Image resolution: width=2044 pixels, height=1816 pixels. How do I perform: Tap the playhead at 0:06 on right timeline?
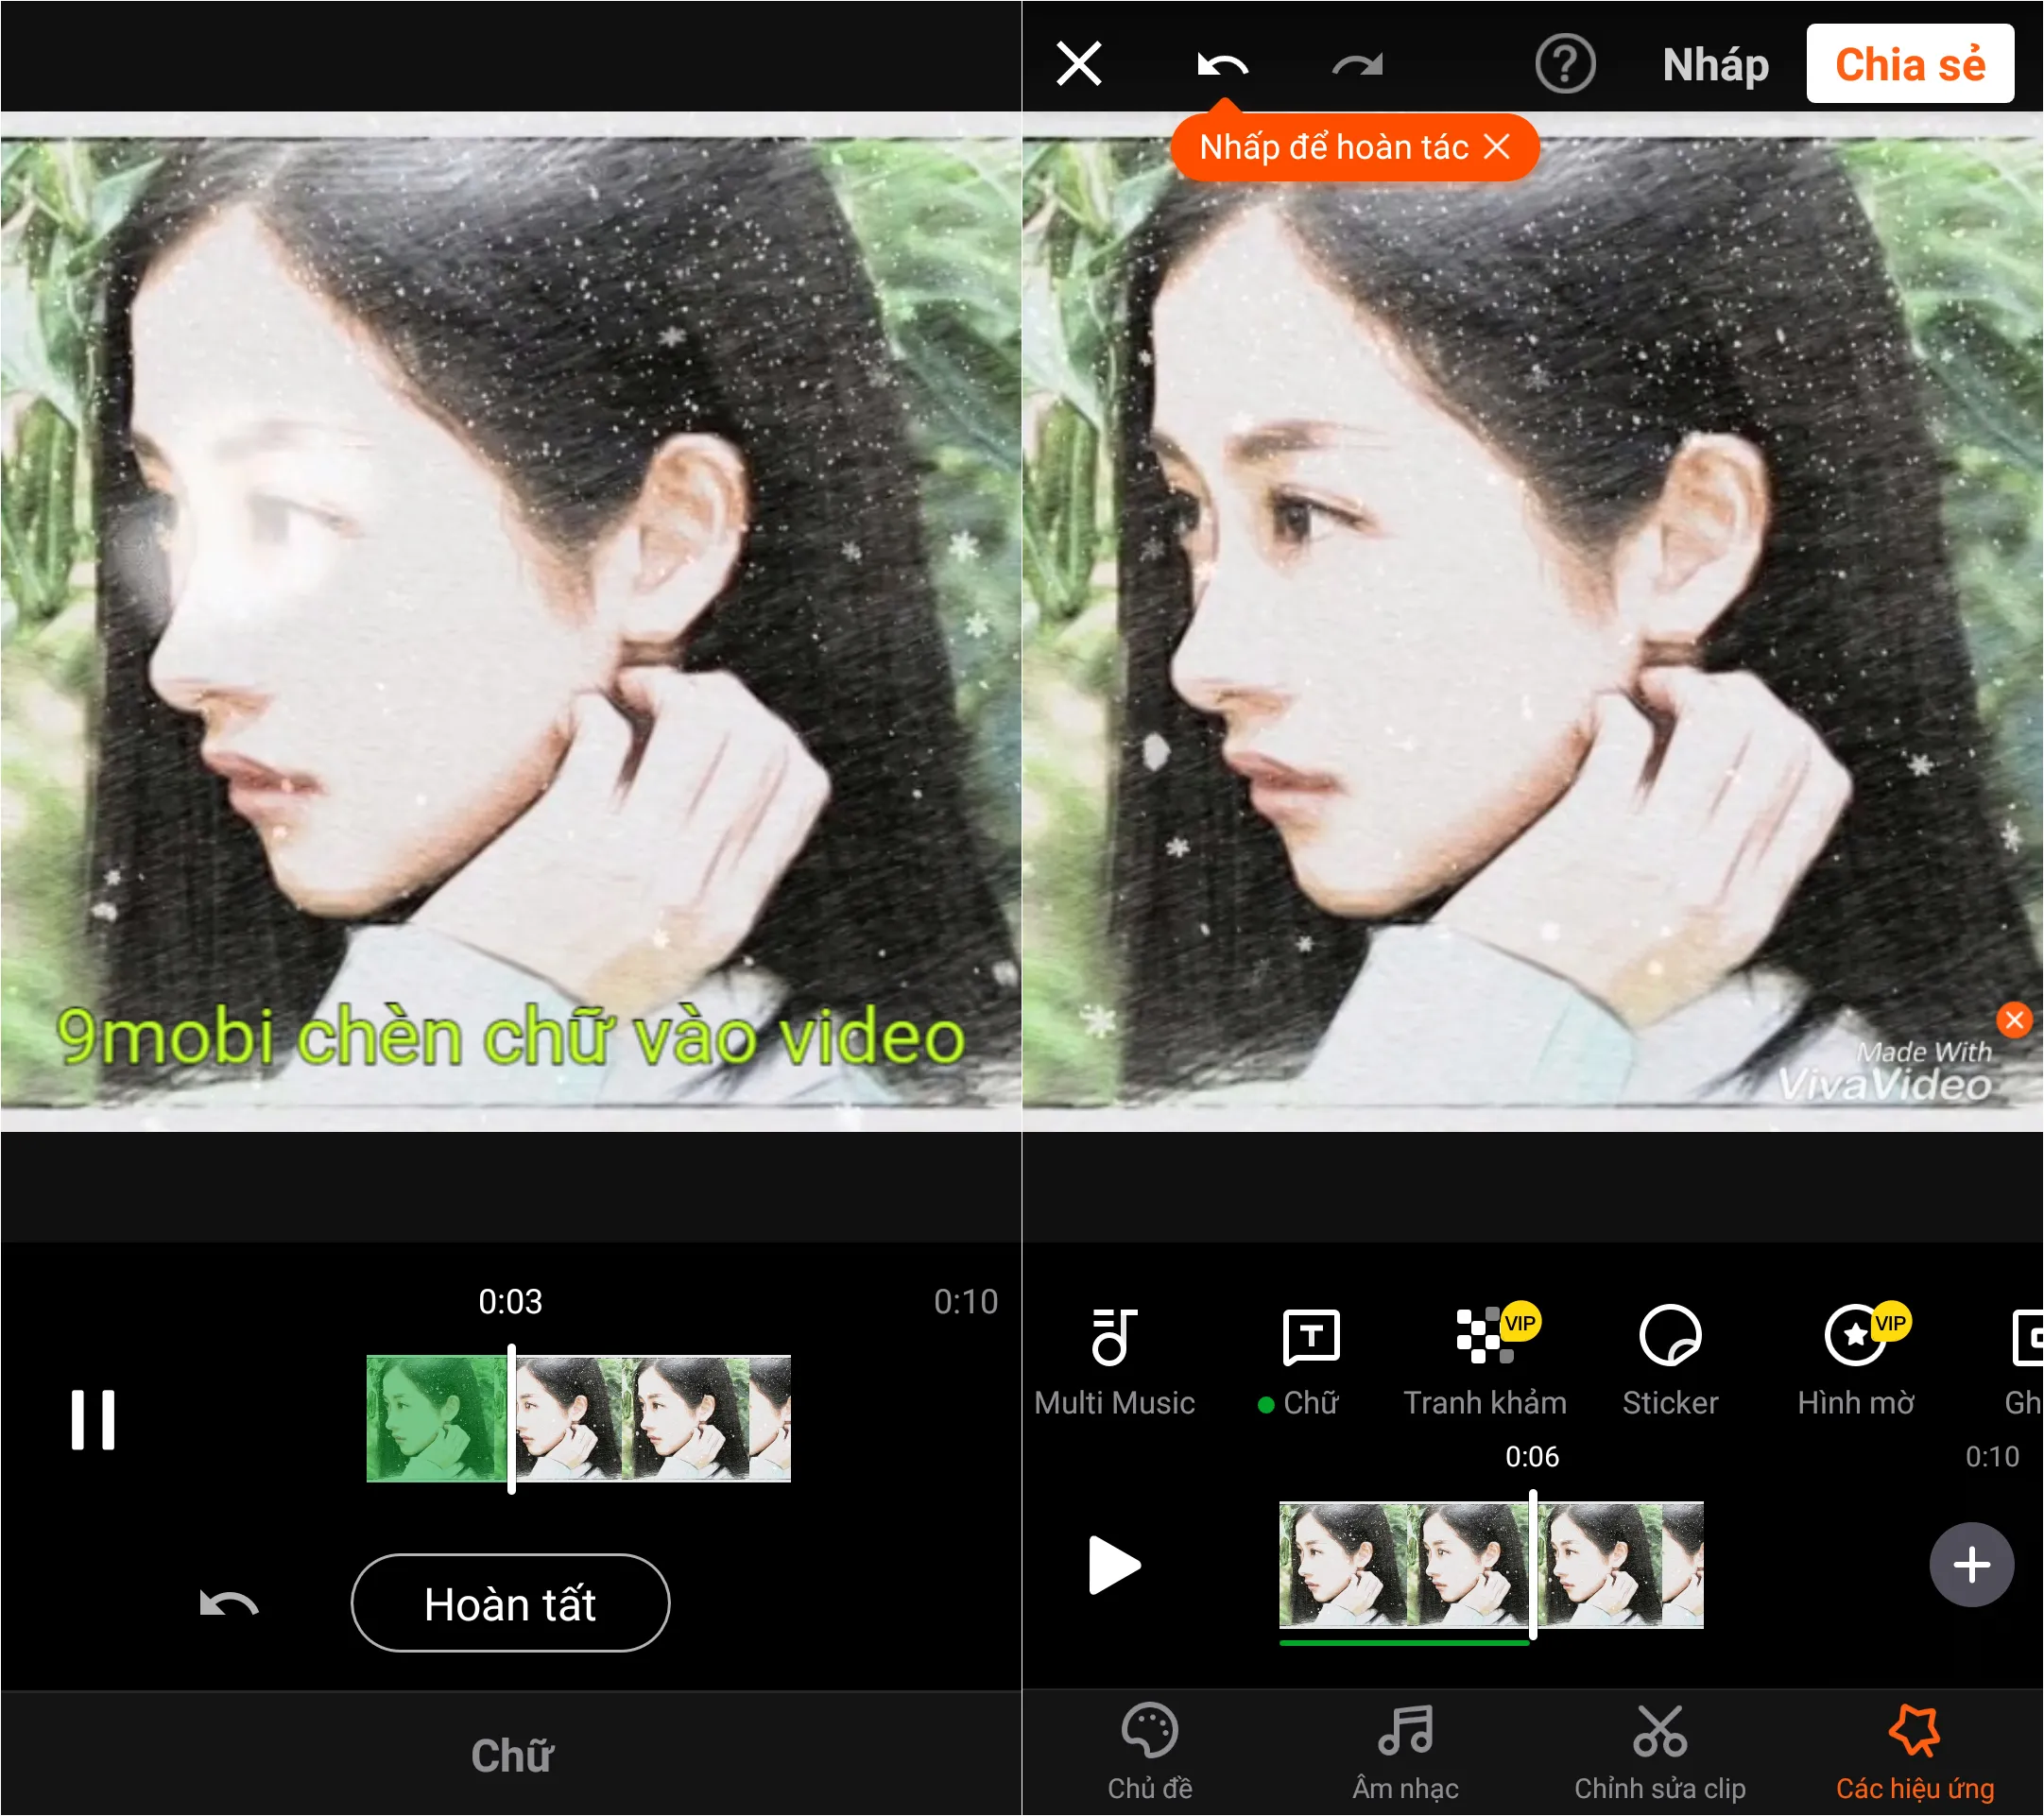[x=1533, y=1565]
